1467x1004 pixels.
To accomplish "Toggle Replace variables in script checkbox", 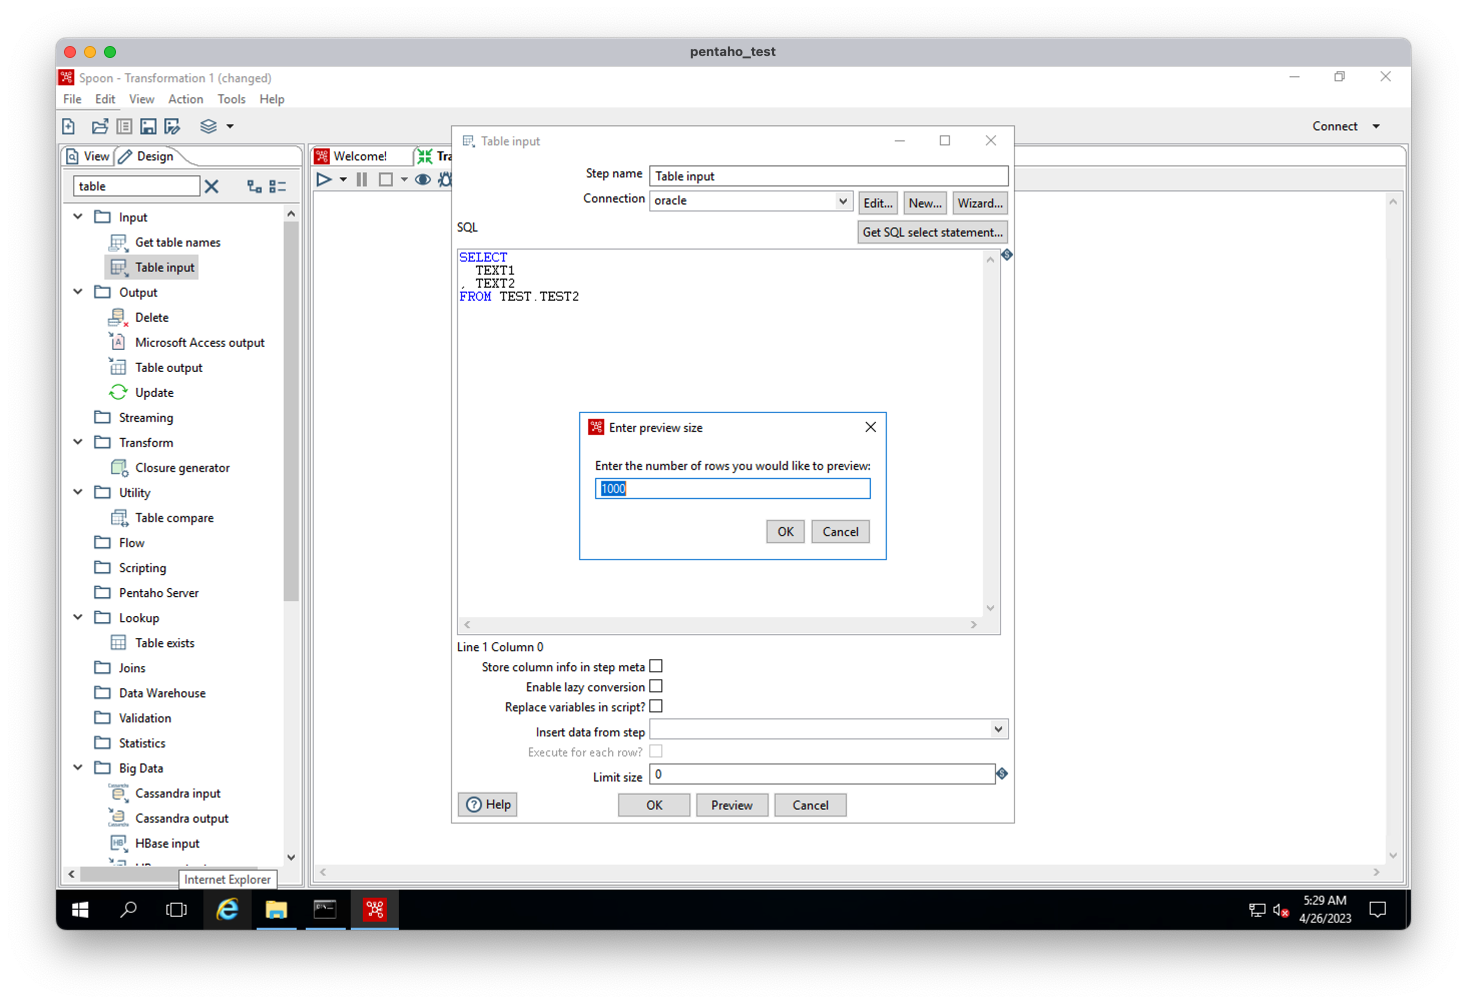I will pos(656,706).
